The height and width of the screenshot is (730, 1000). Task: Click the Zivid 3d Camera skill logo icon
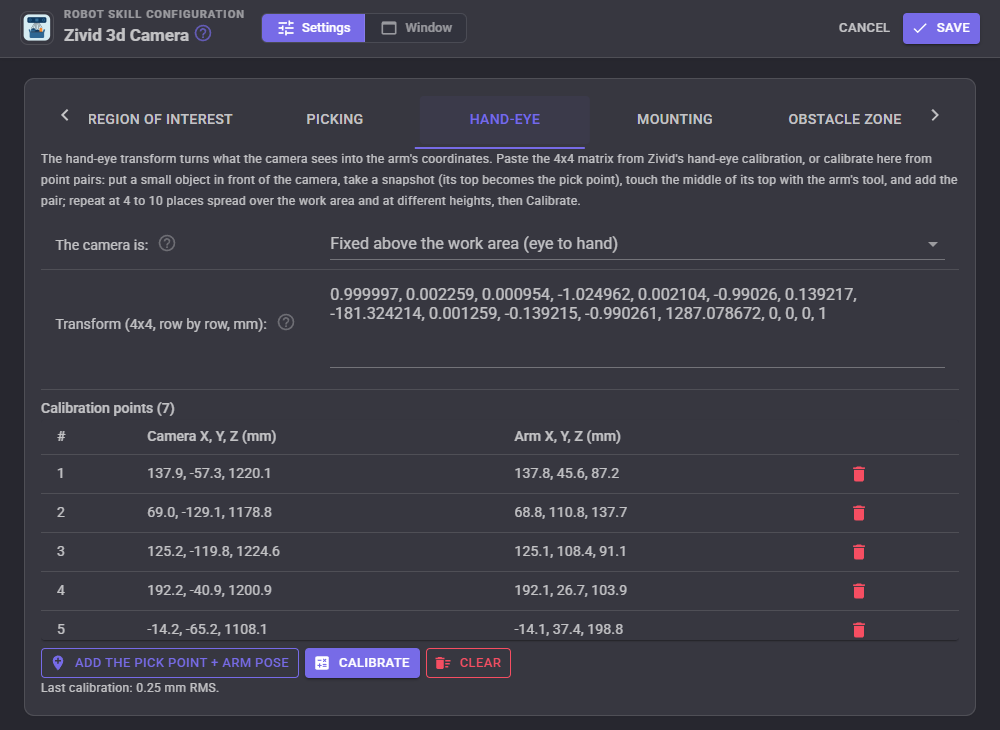click(36, 28)
